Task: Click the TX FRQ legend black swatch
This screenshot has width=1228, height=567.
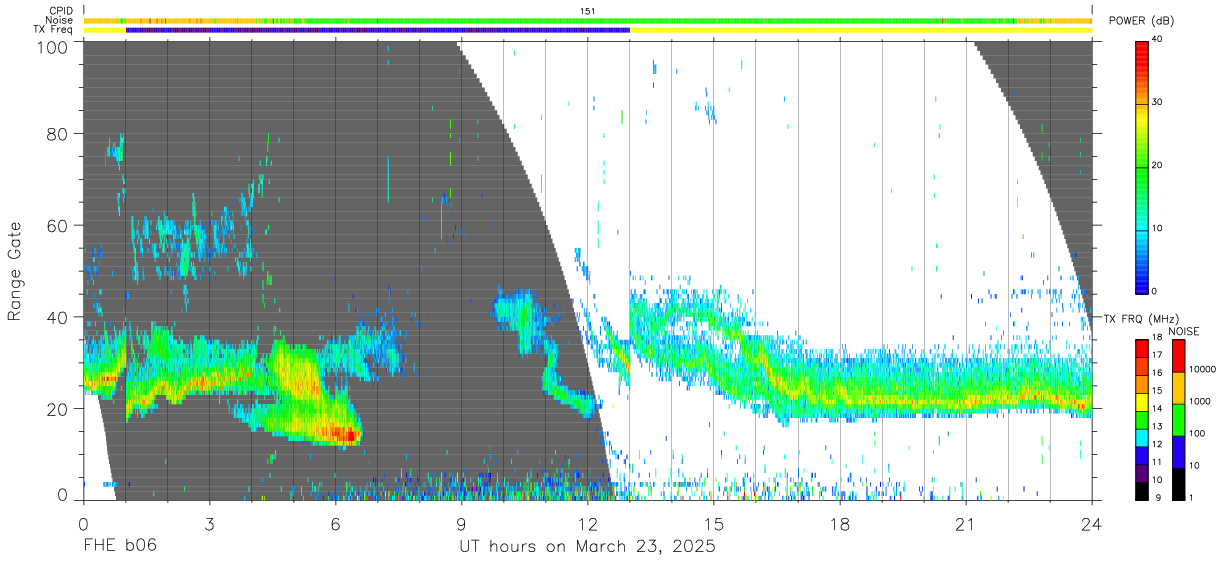Action: point(1142,491)
